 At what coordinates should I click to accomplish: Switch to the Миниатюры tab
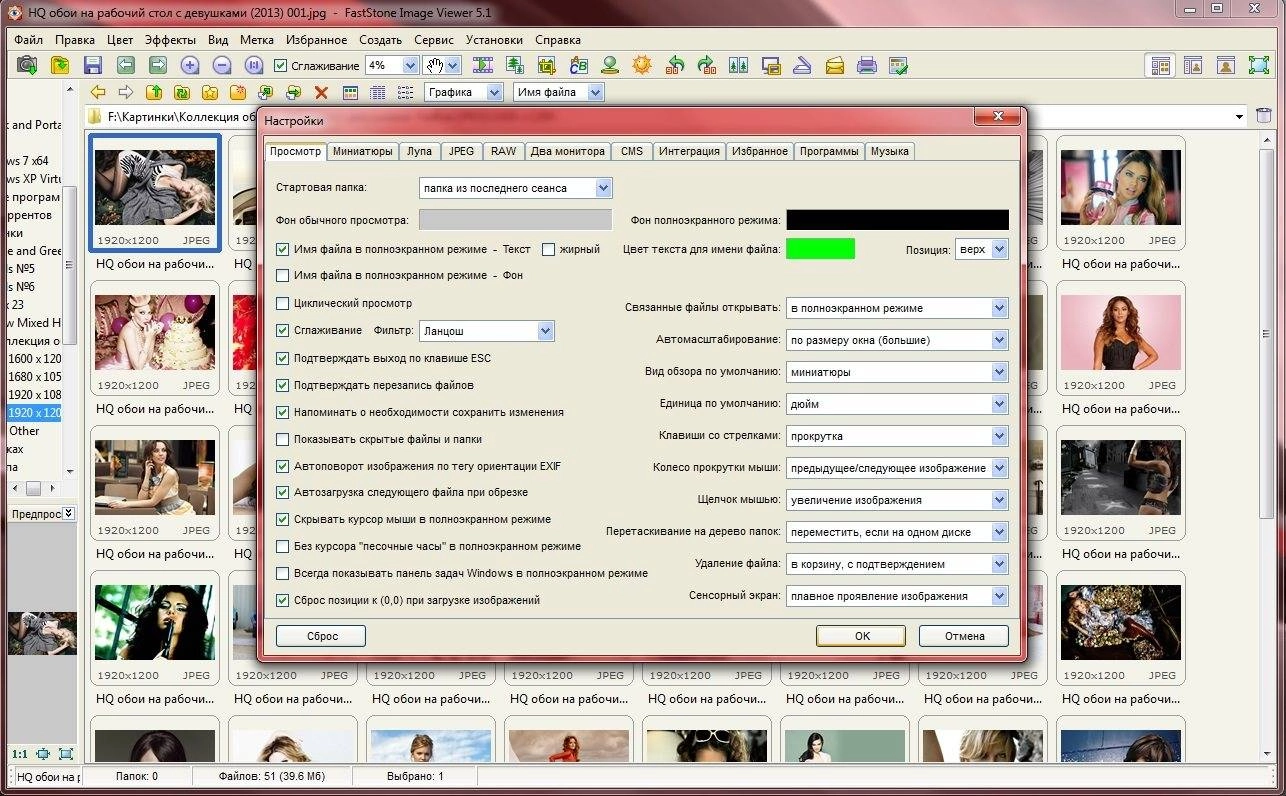pos(363,152)
